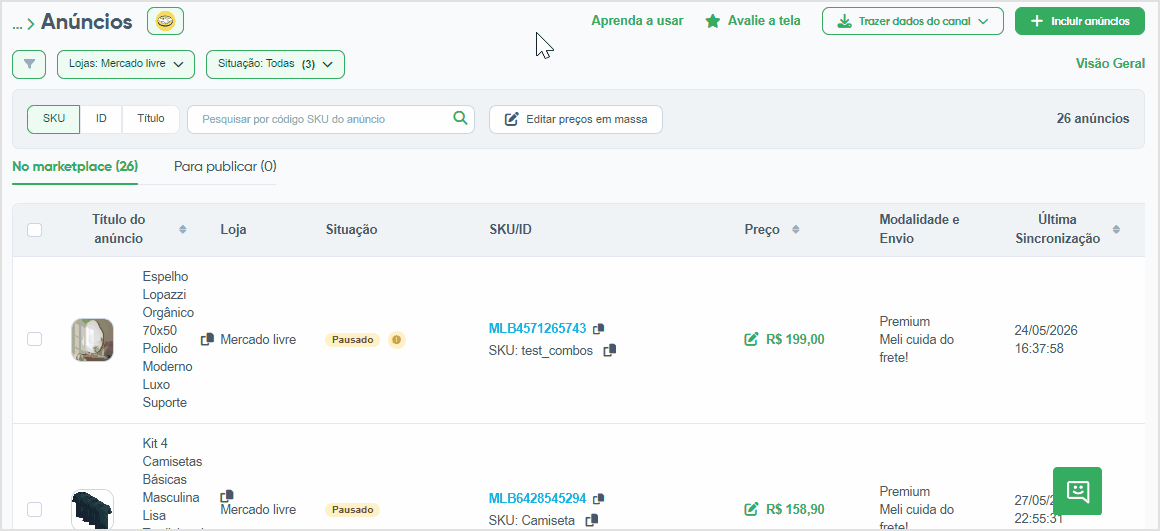Click the SKU/ID column header

pyautogui.click(x=510, y=230)
